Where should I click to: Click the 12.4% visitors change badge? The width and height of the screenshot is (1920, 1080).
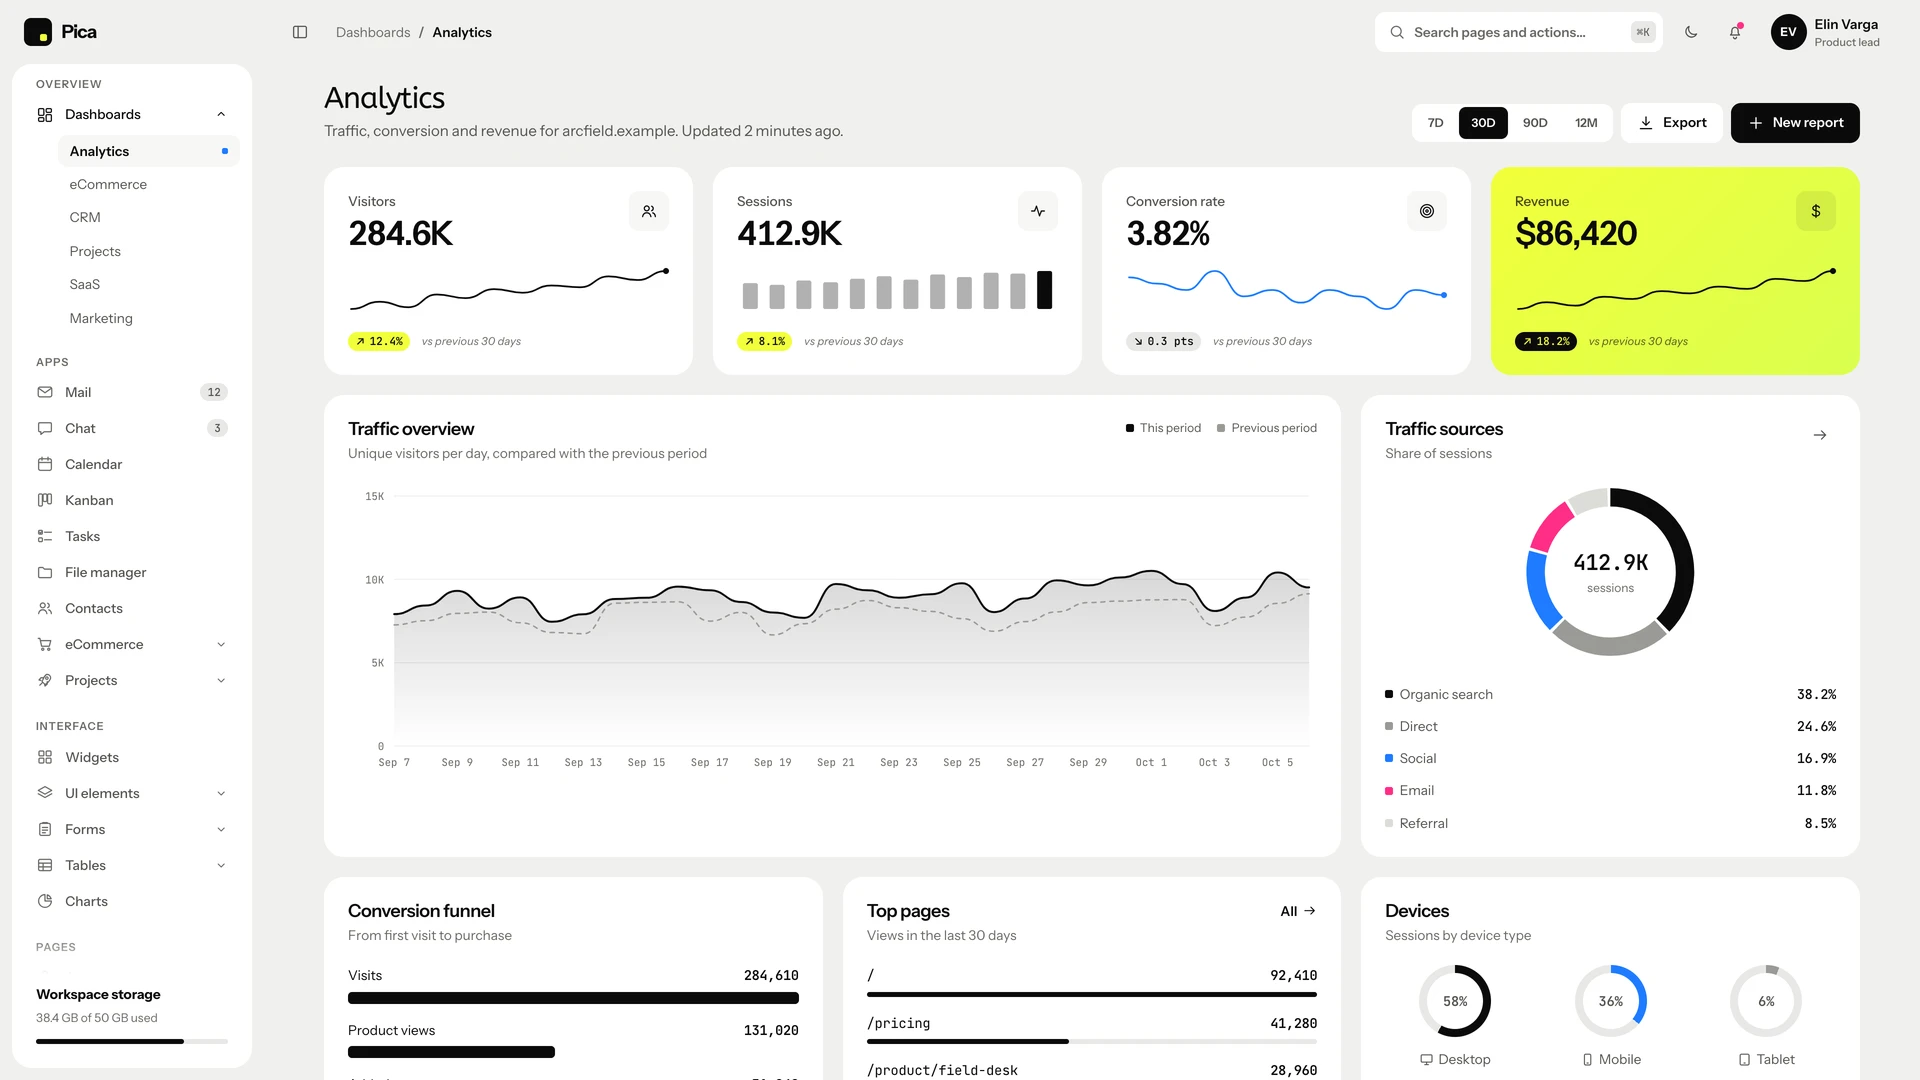click(379, 341)
